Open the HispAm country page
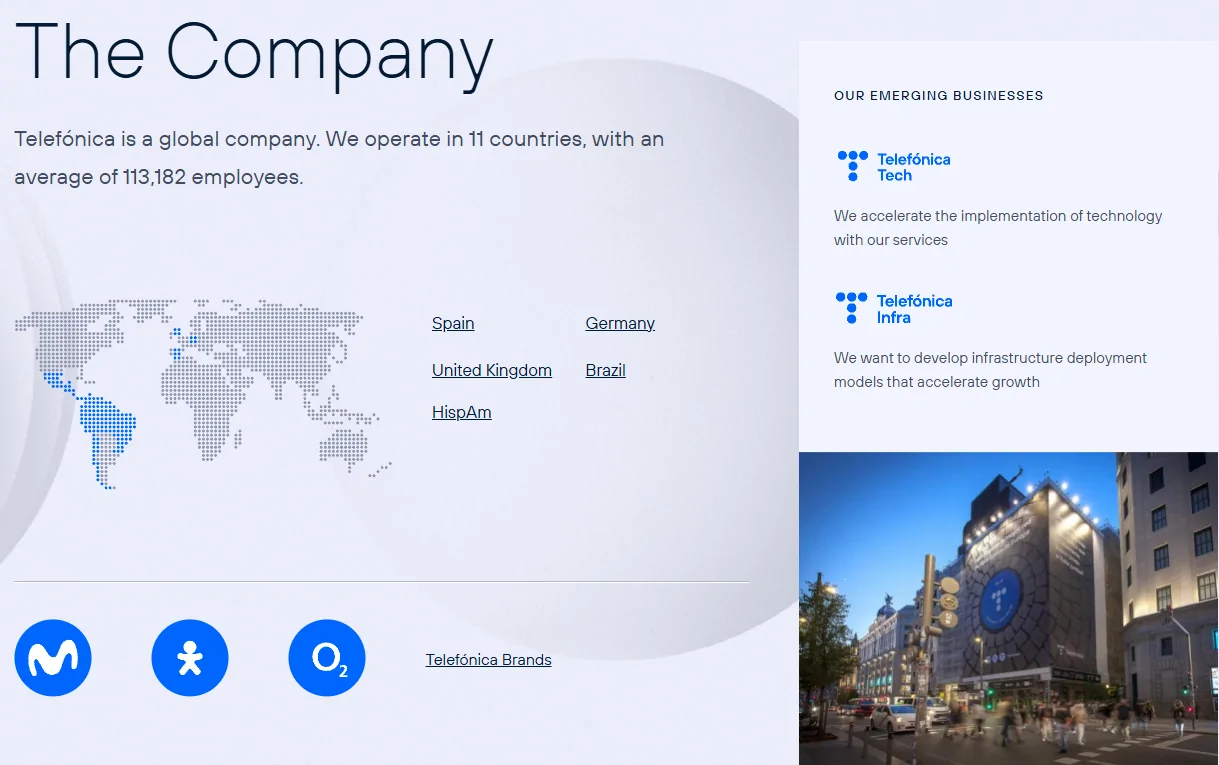Image resolution: width=1219 pixels, height=765 pixels. (x=461, y=412)
